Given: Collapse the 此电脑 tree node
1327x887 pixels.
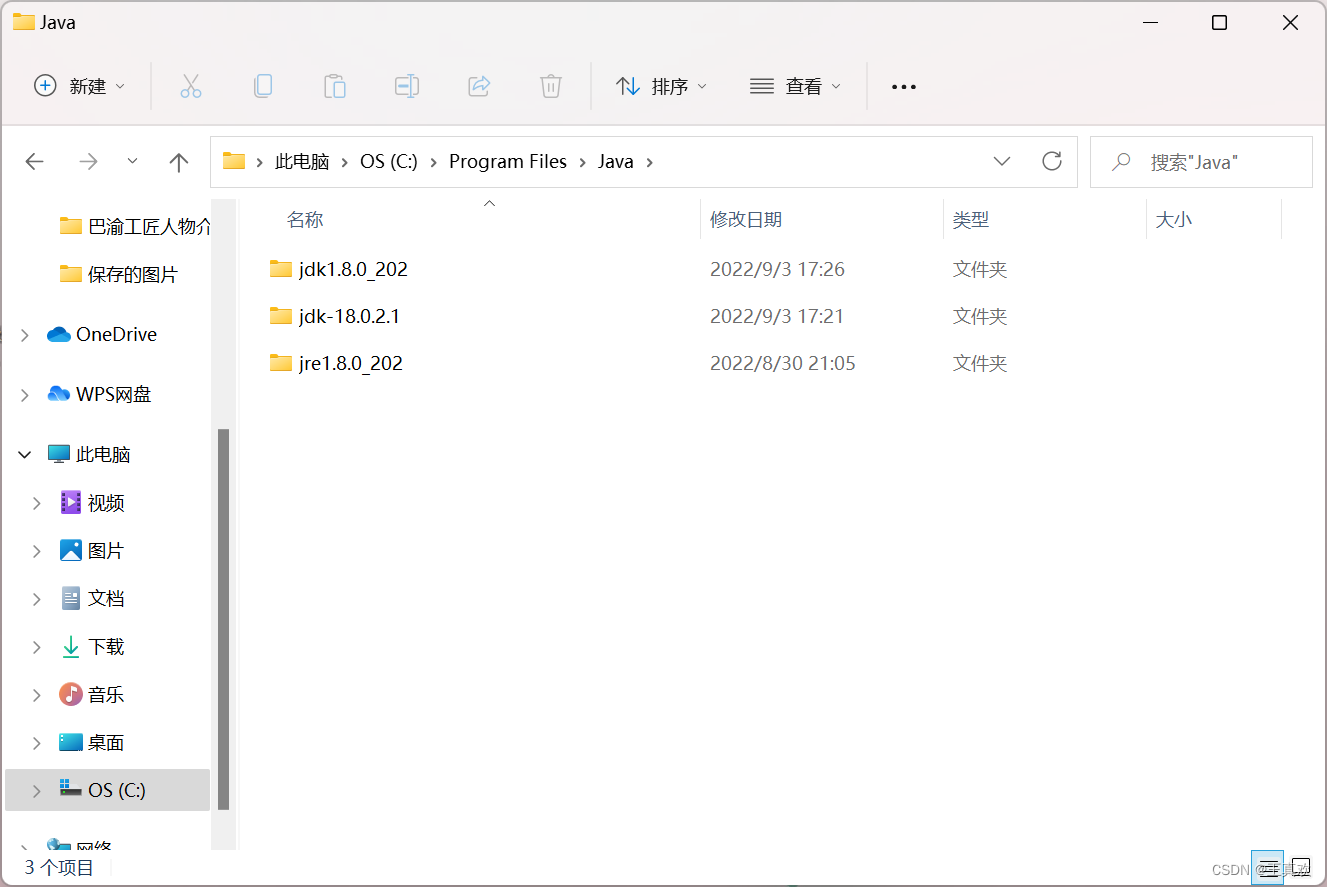Looking at the screenshot, I should pos(24,455).
